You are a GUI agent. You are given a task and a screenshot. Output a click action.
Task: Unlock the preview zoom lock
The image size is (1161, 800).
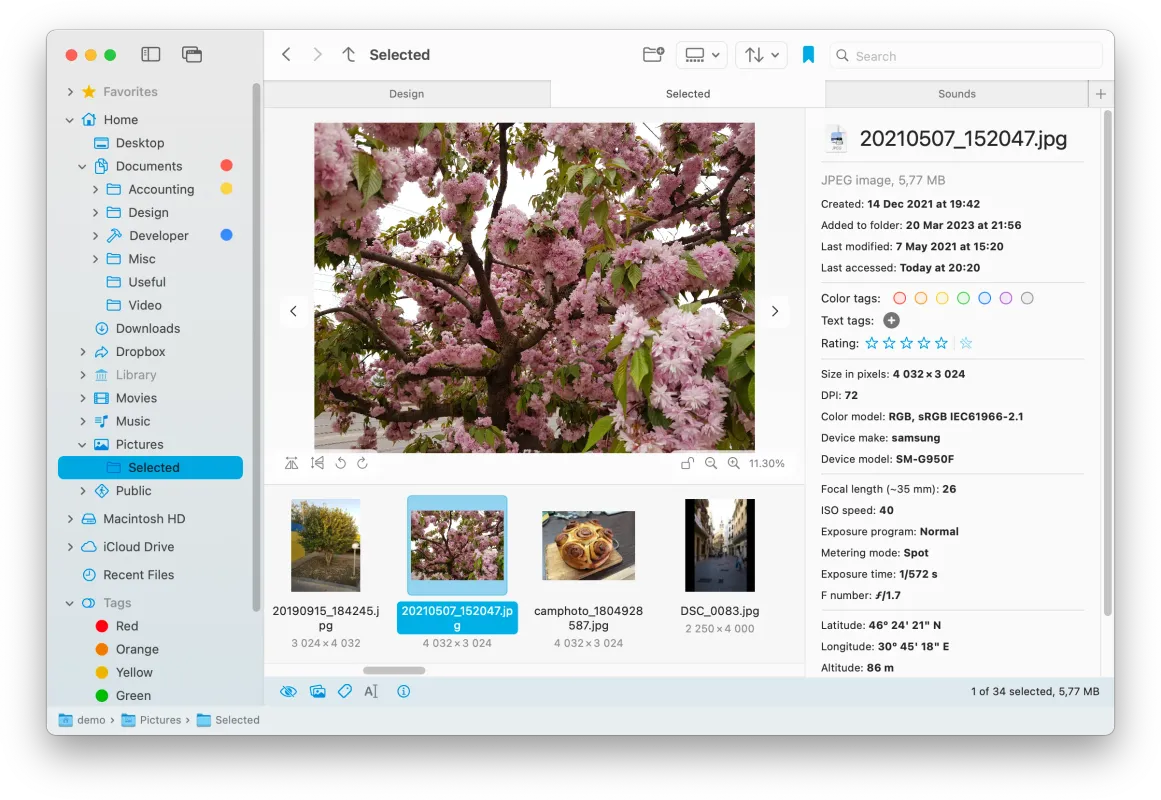coord(688,463)
